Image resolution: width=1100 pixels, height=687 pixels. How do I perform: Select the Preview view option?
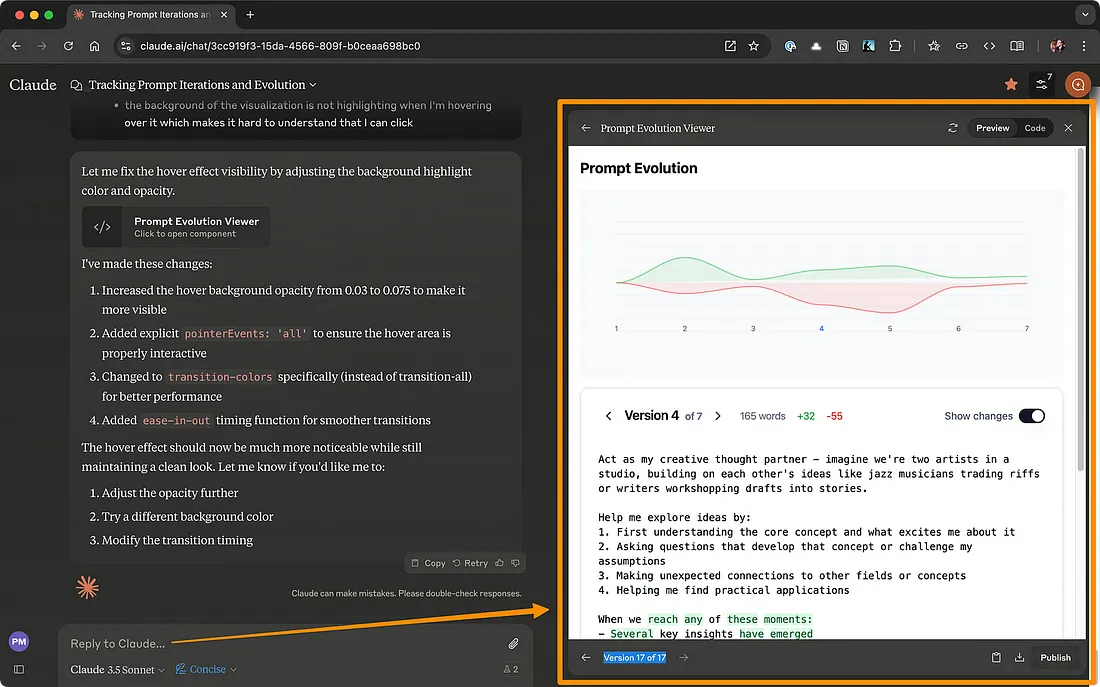pos(992,128)
